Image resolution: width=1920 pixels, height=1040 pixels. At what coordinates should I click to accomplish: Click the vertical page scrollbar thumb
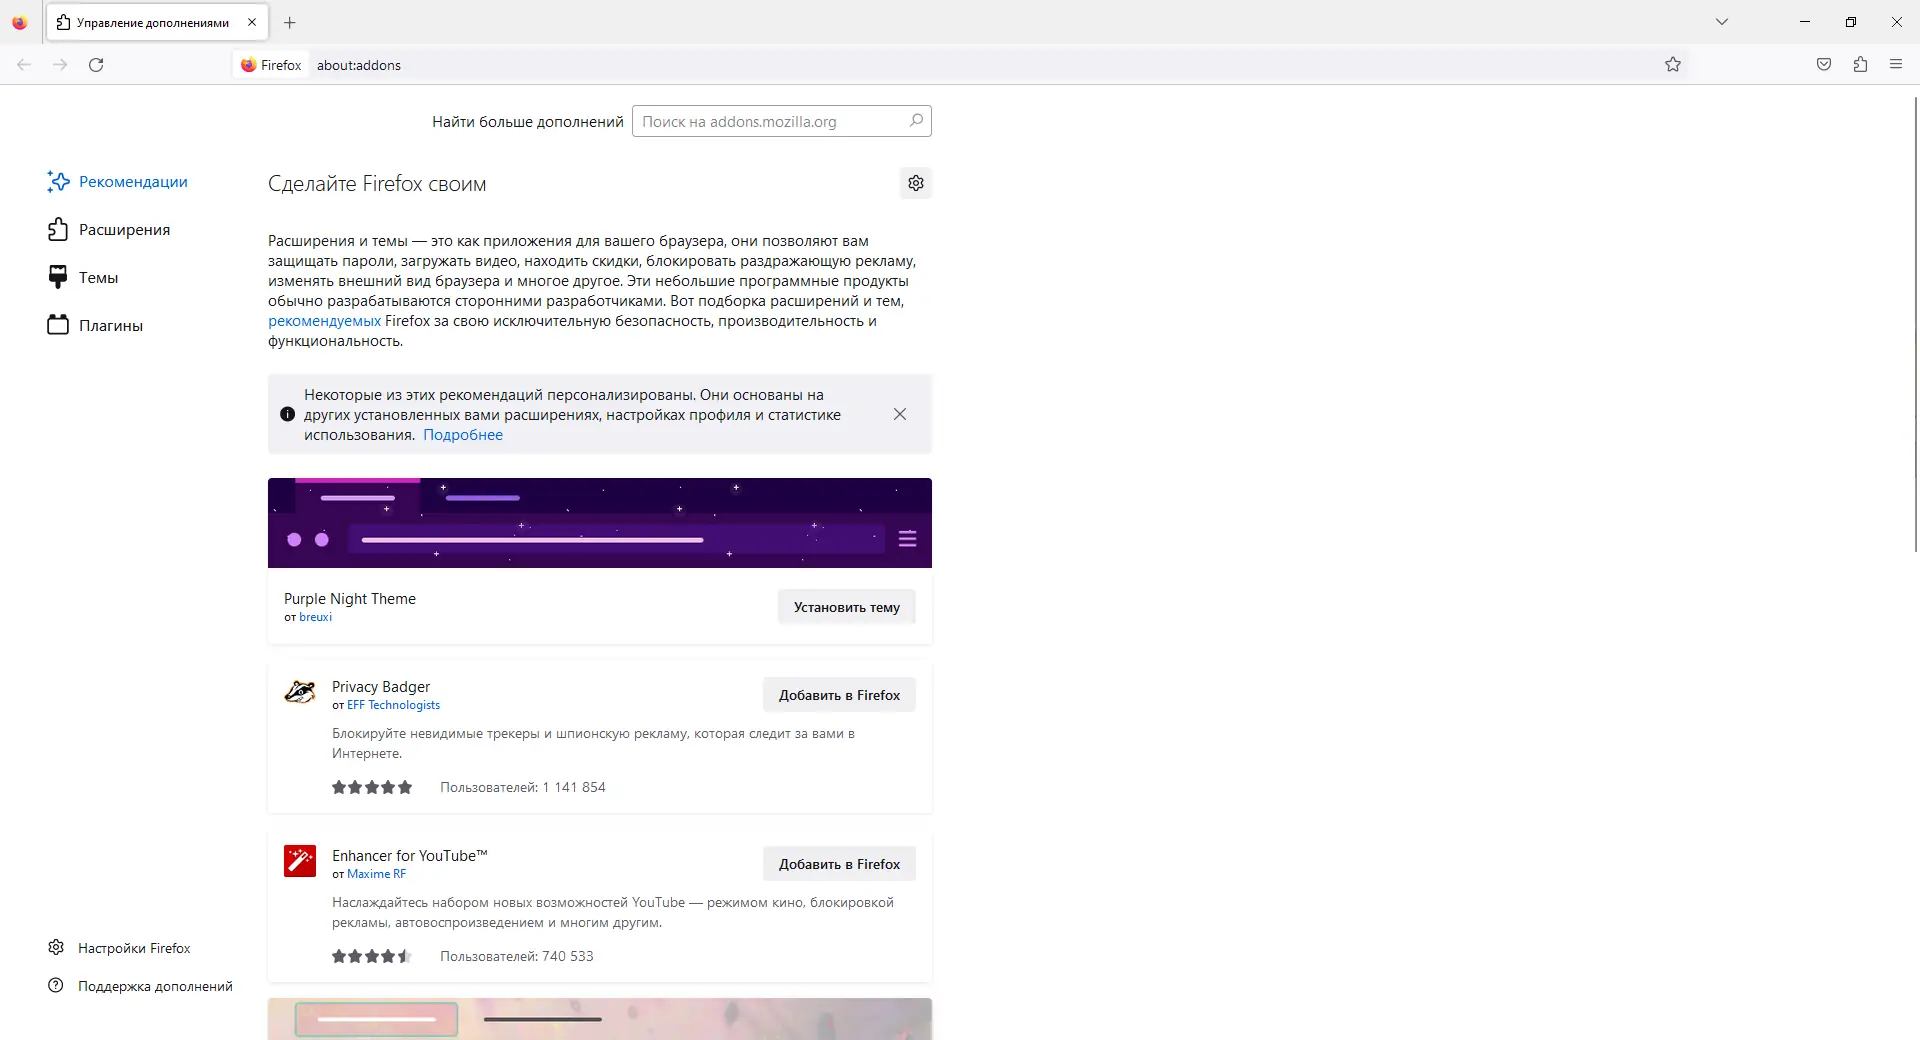1915,324
